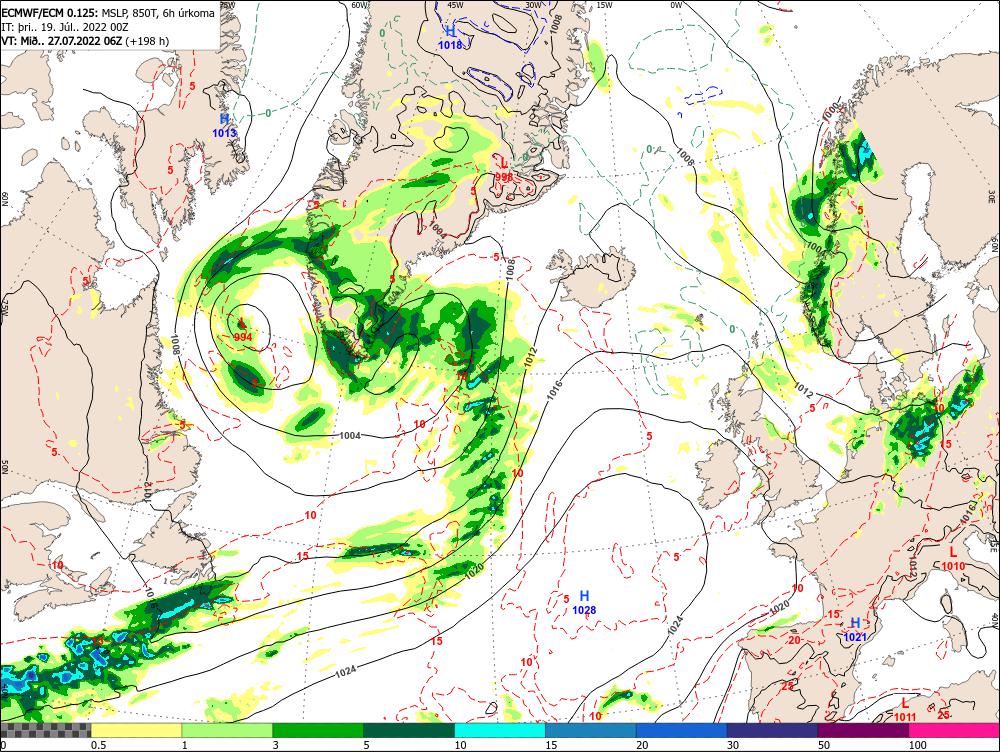1000x752 pixels.
Task: Click the '100' legend scale value
Action: tap(918, 745)
